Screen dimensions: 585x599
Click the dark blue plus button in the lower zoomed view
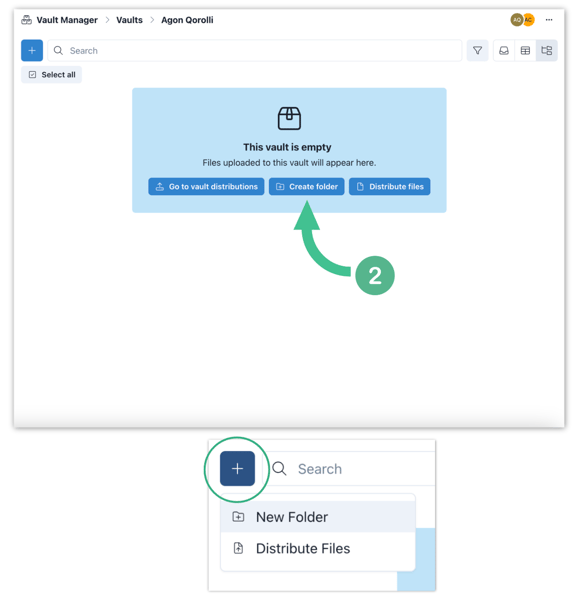coord(237,468)
